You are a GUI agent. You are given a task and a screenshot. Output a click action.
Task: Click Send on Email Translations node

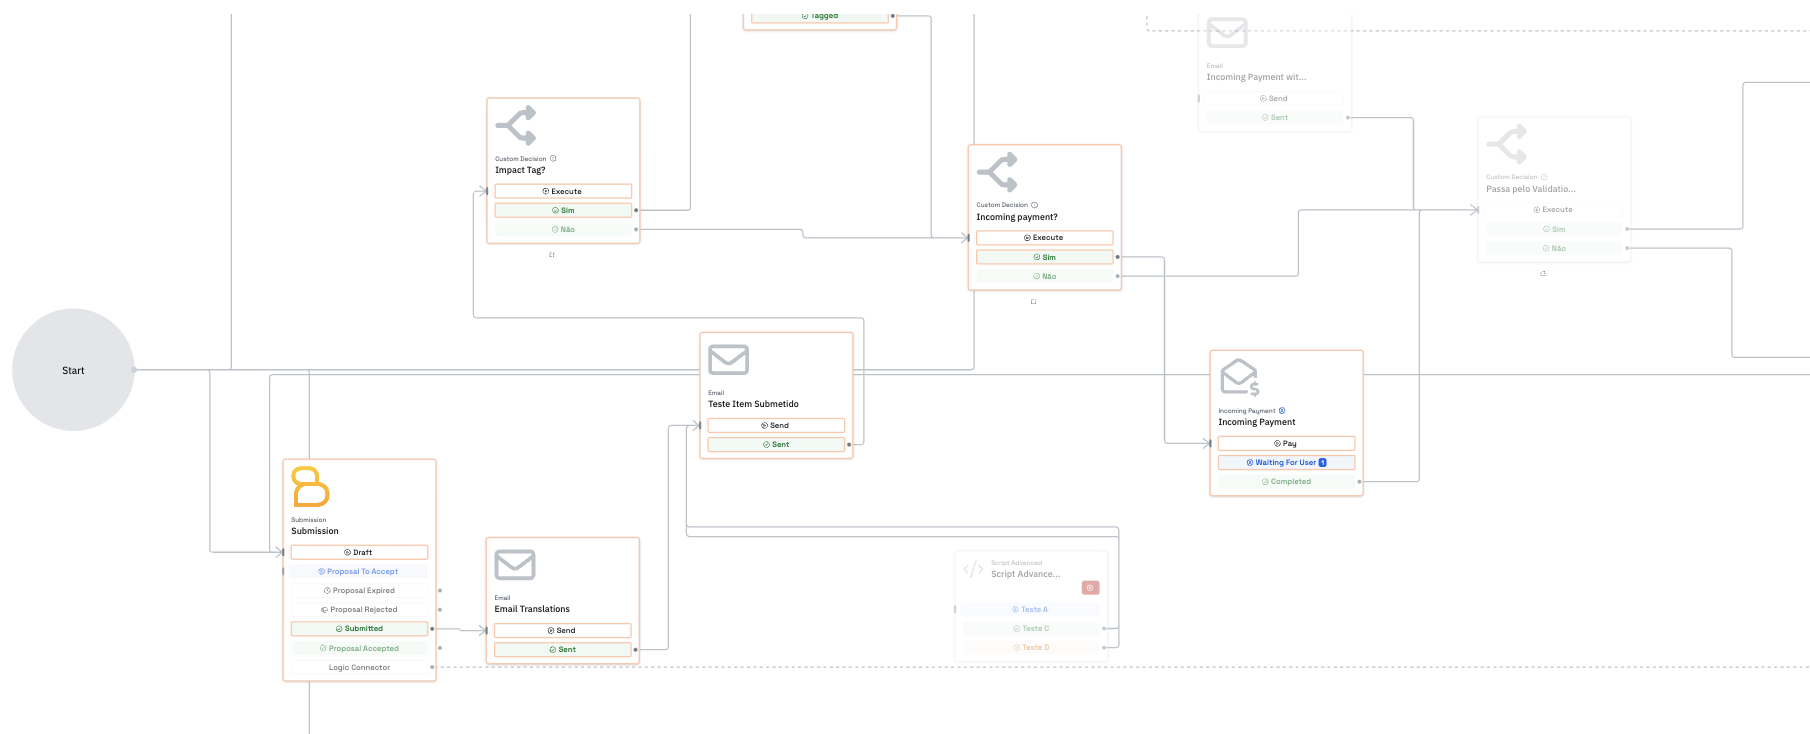click(562, 631)
